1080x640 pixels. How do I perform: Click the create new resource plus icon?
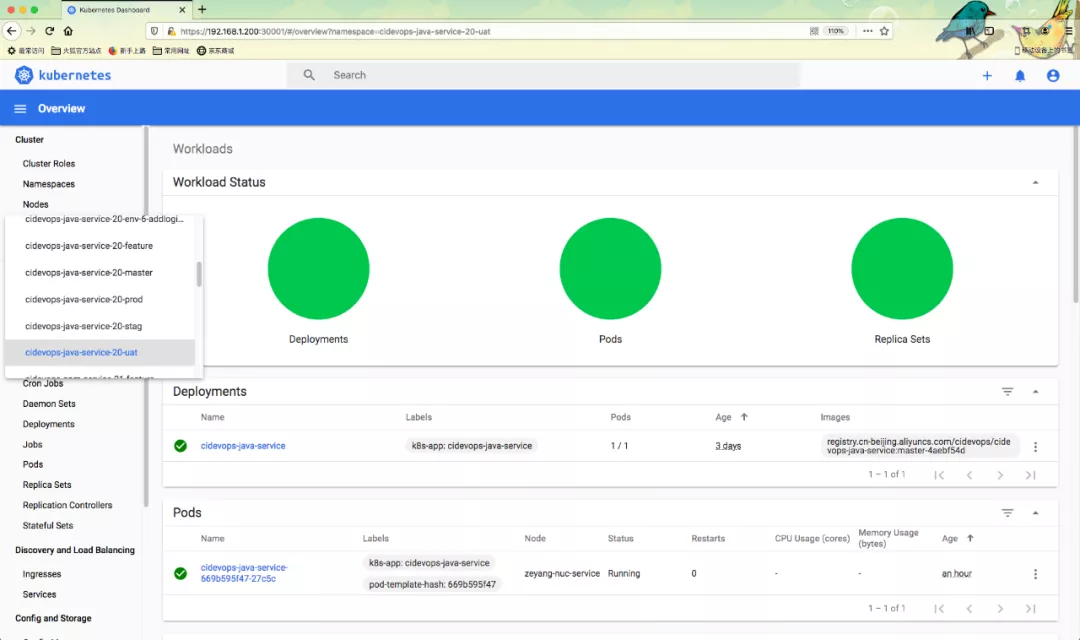(x=987, y=75)
